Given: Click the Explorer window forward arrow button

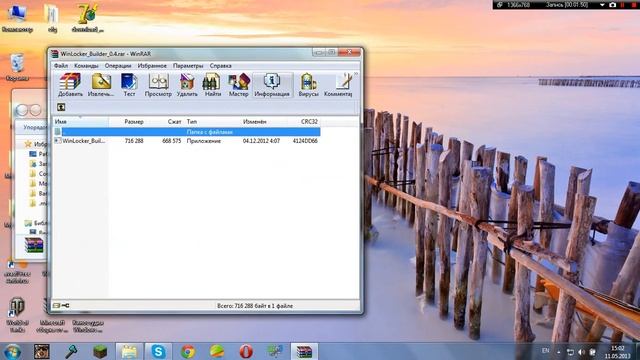Looking at the screenshot, I should pyautogui.click(x=36, y=110).
